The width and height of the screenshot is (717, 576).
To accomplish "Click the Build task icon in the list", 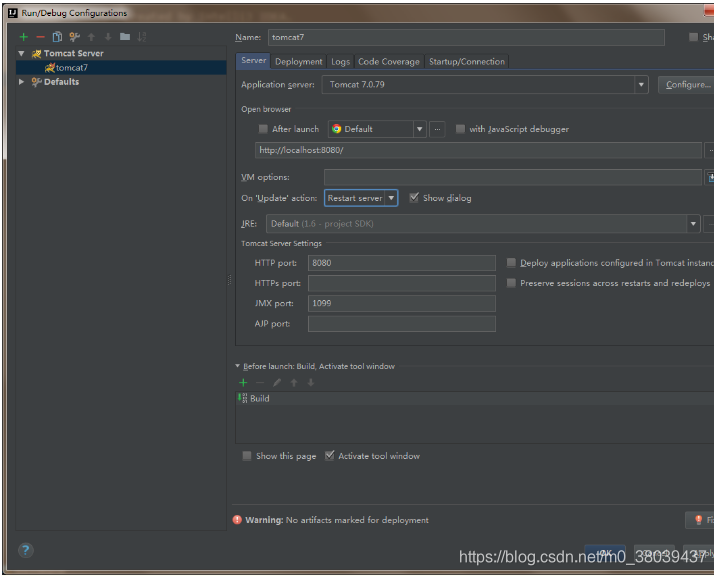I will 242,398.
